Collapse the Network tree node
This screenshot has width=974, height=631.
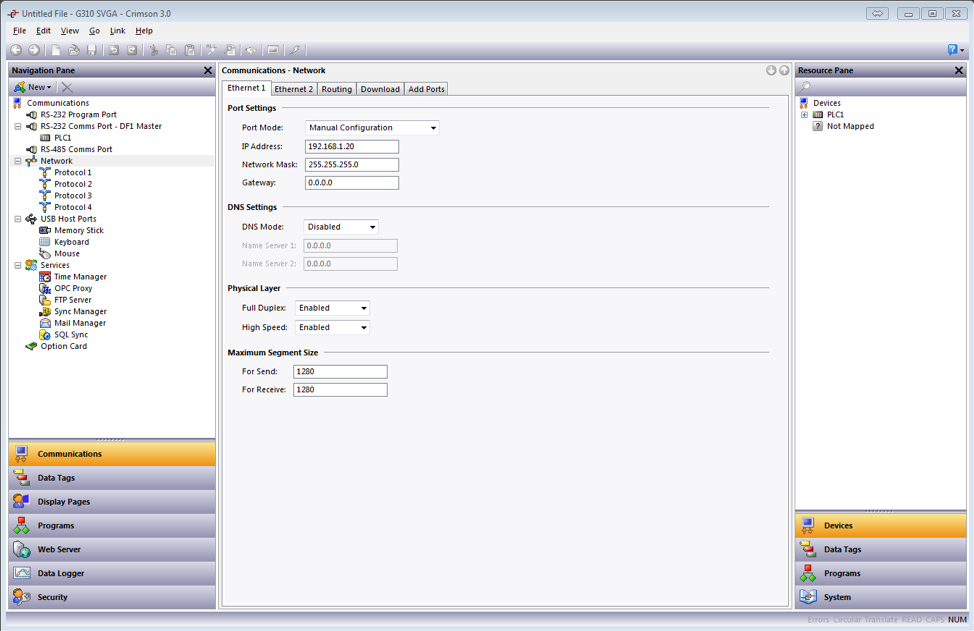pos(17,161)
